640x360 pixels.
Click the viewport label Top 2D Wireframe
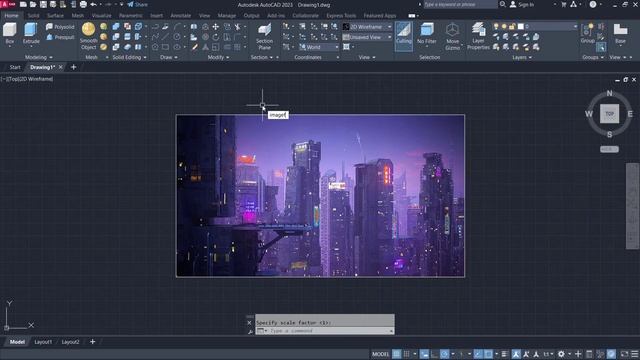(27, 79)
